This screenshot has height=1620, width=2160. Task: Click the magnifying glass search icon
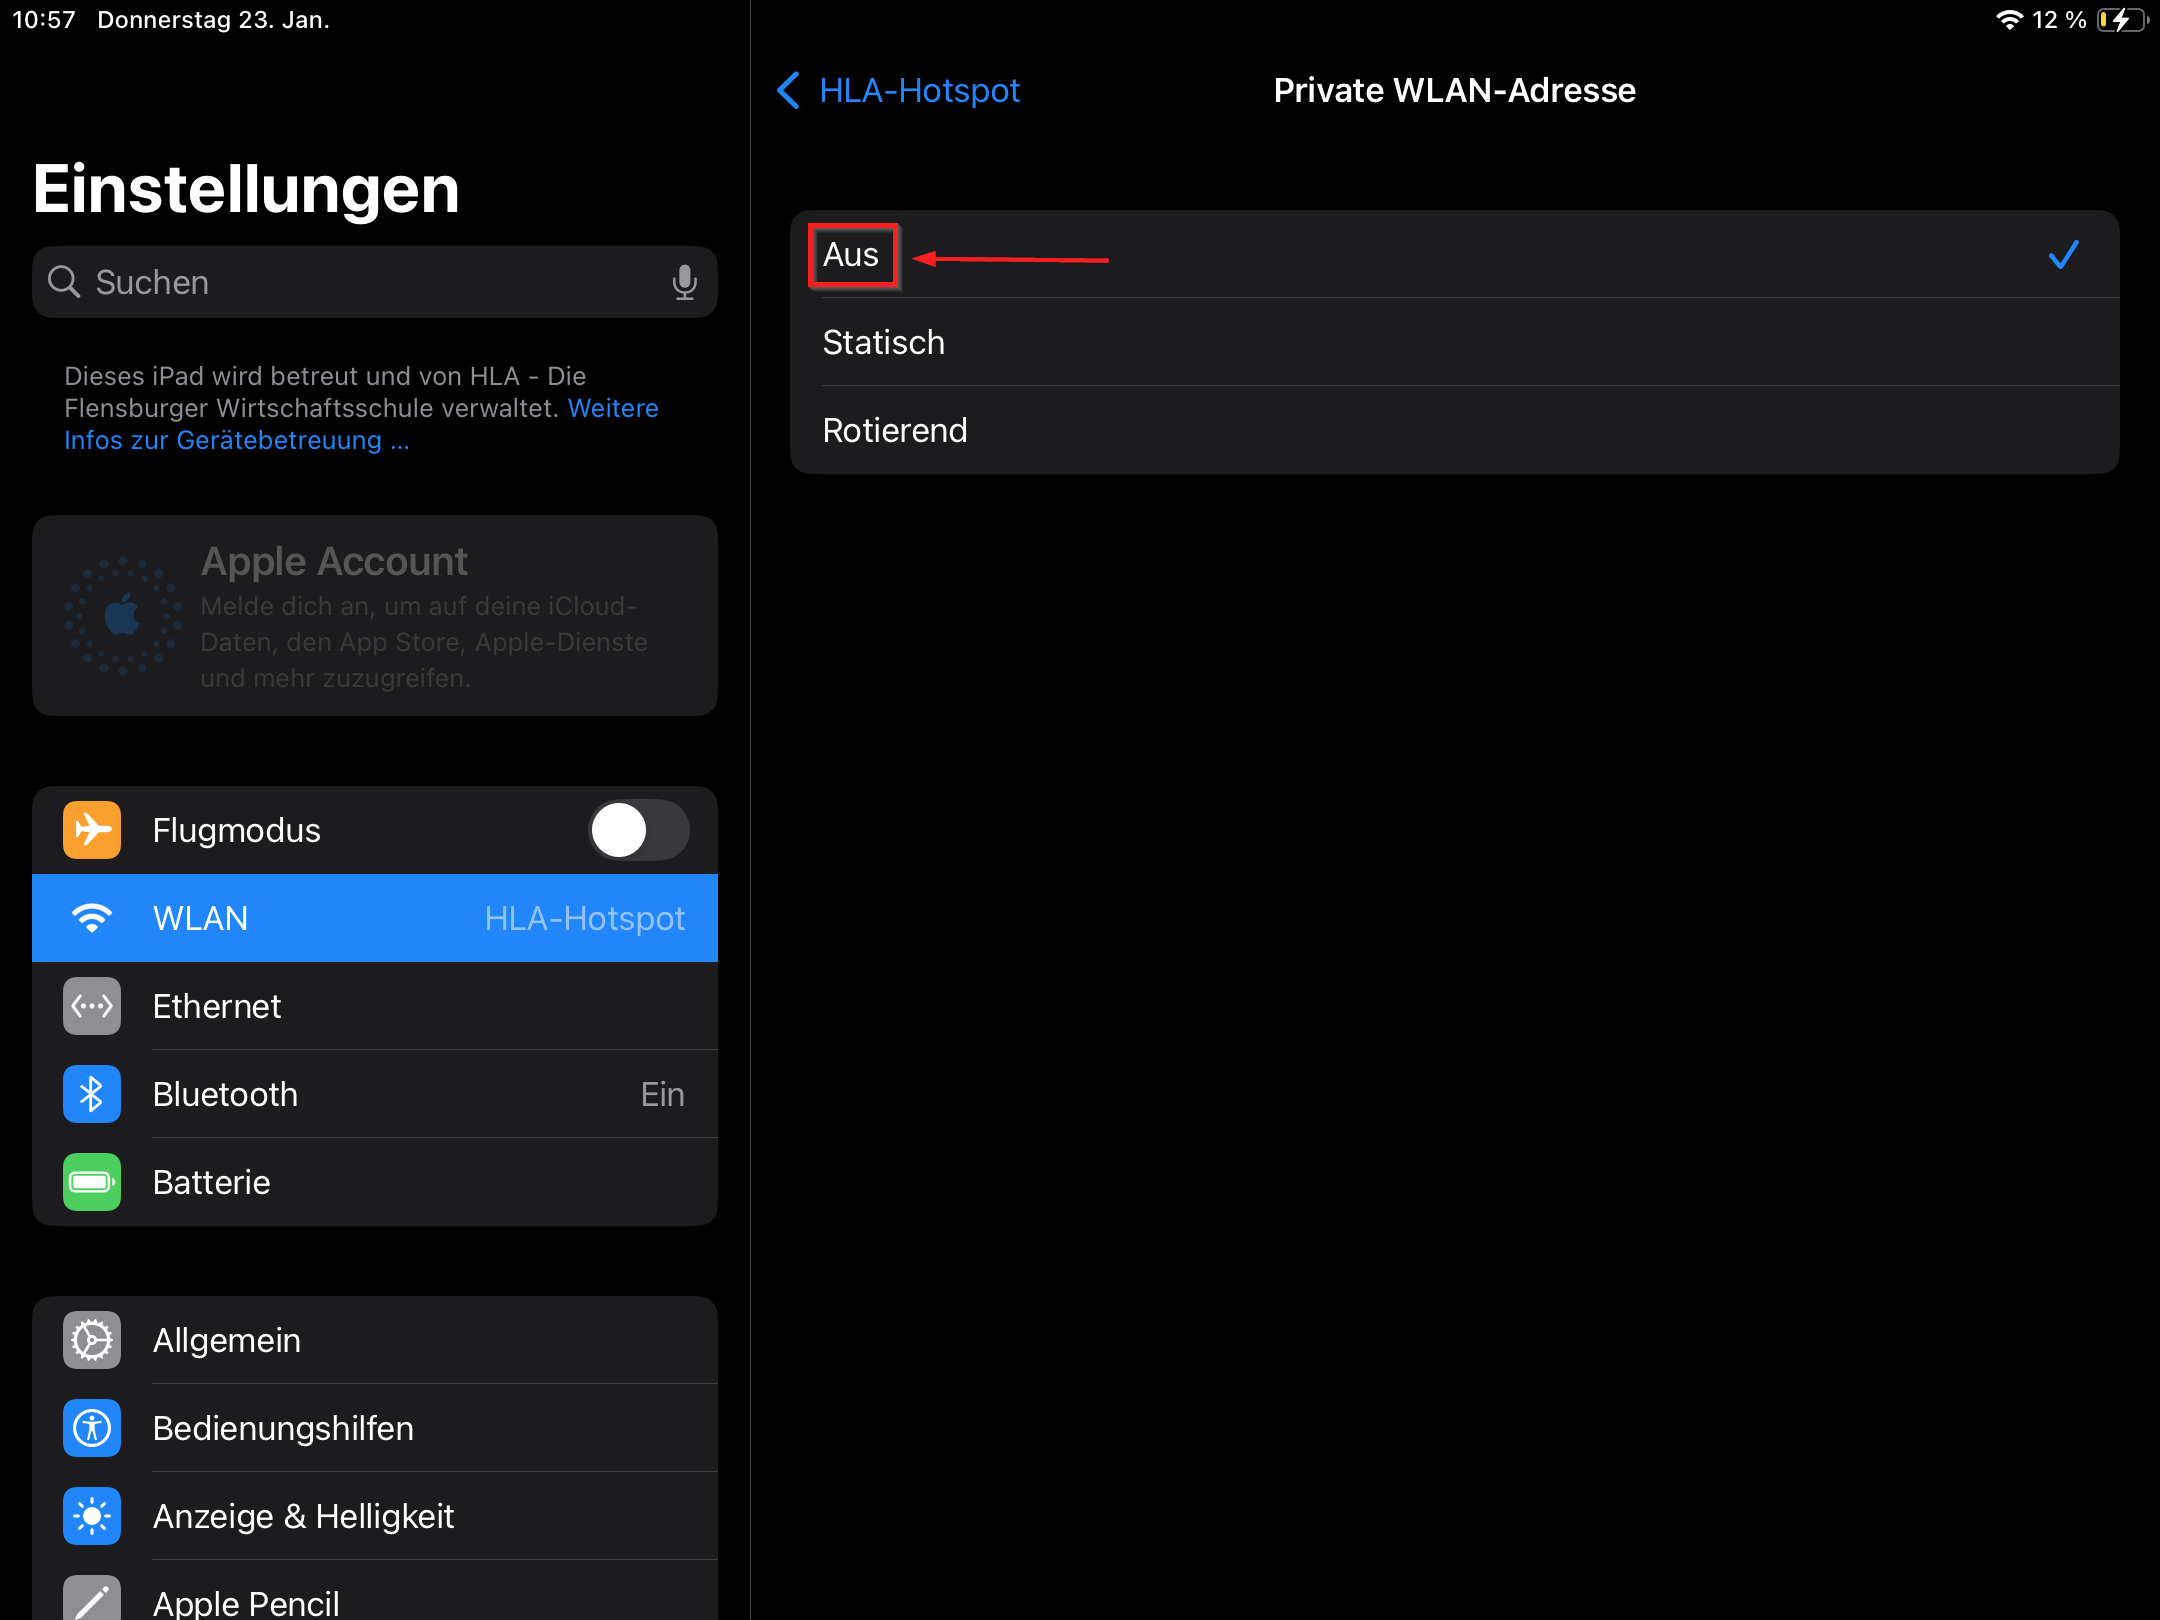[x=64, y=282]
